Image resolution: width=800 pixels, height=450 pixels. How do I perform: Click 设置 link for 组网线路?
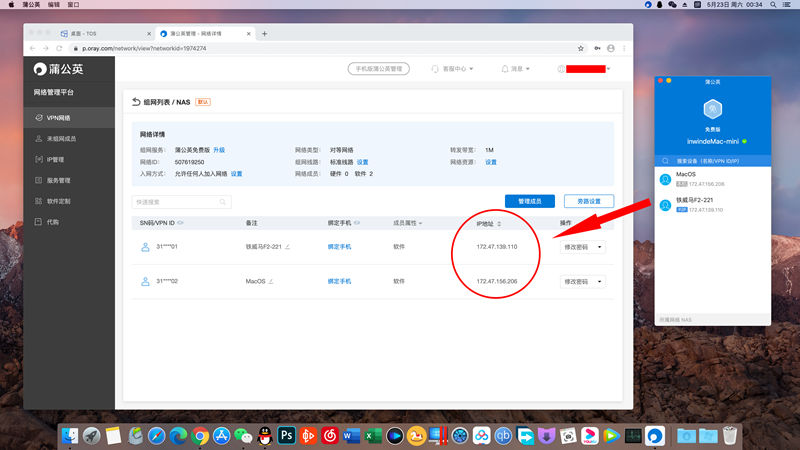tap(362, 162)
